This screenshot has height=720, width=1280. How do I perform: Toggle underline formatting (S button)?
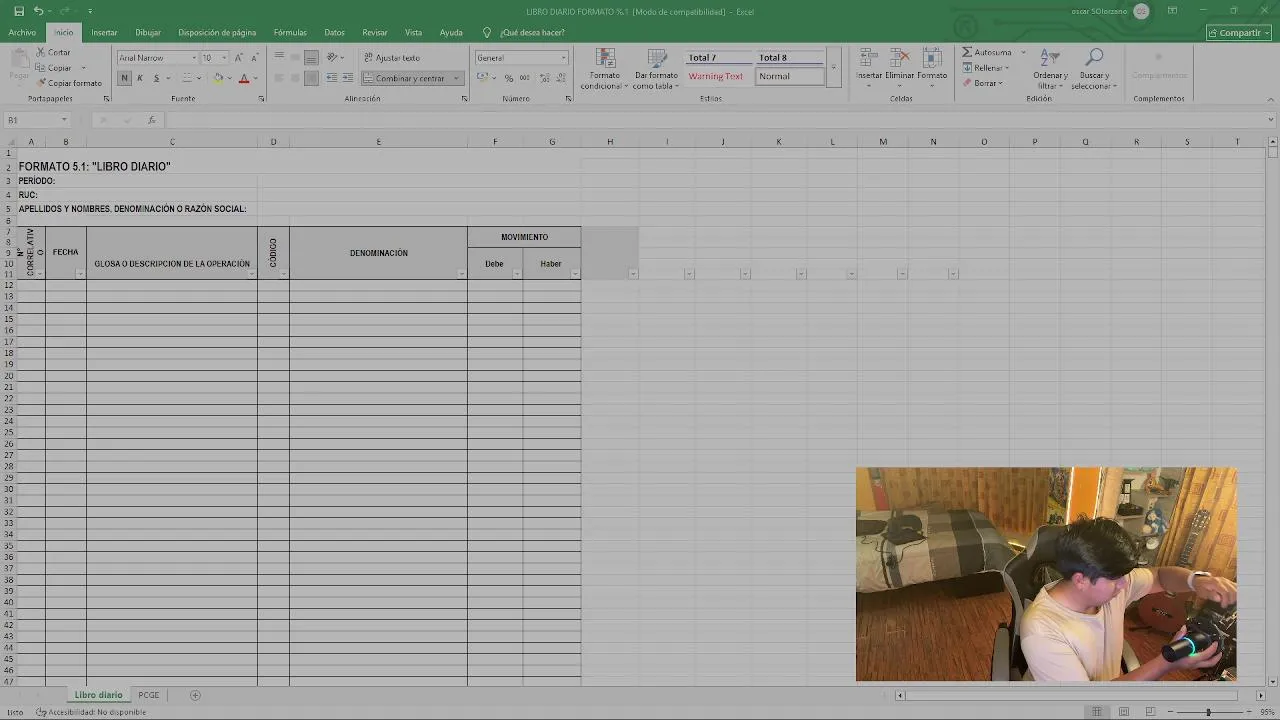coord(156,78)
